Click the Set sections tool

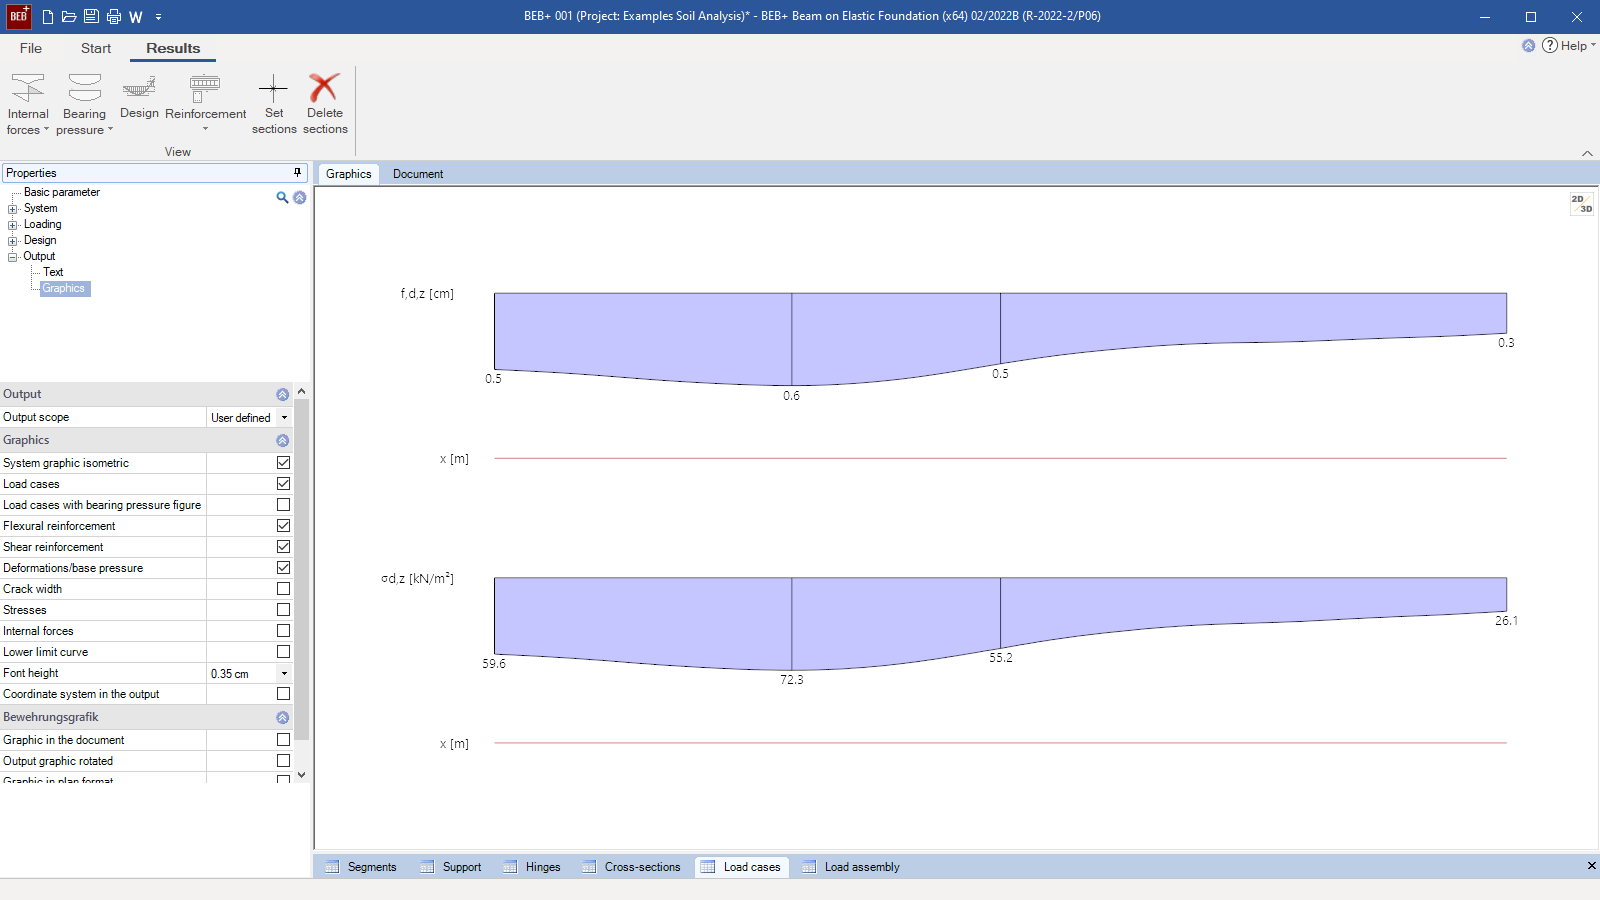tap(274, 104)
